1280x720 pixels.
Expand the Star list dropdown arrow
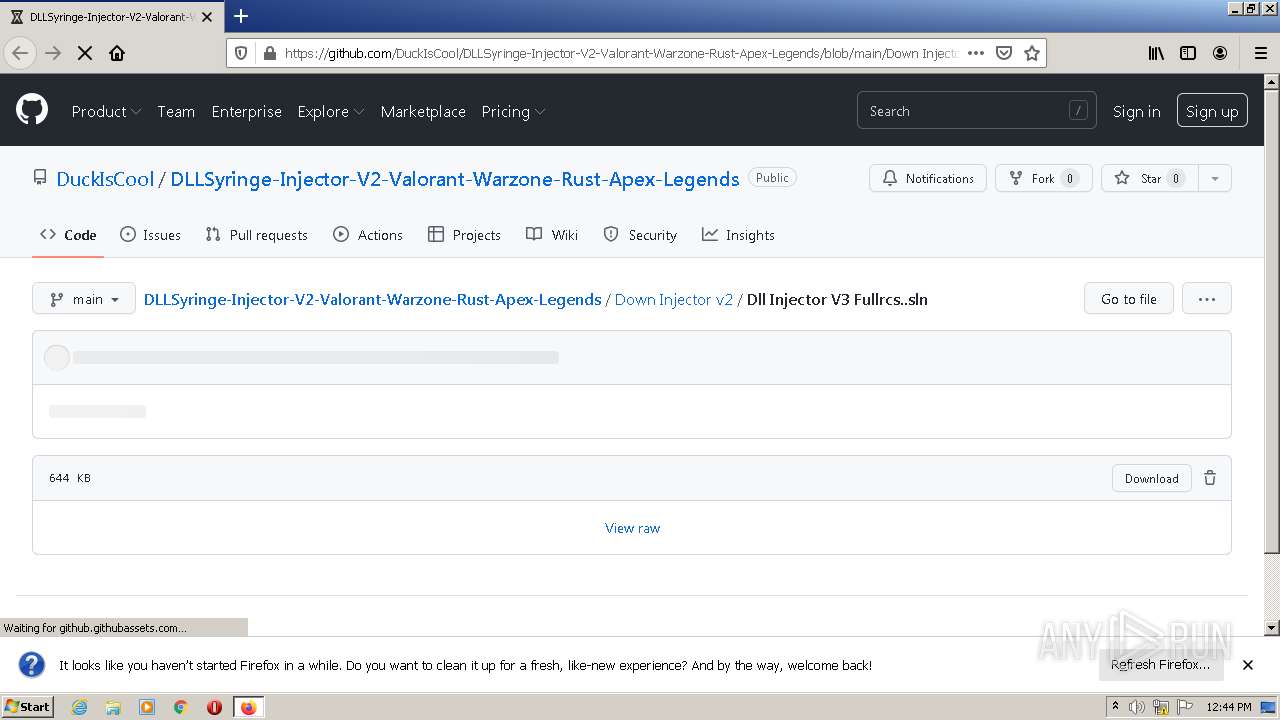tap(1215, 178)
